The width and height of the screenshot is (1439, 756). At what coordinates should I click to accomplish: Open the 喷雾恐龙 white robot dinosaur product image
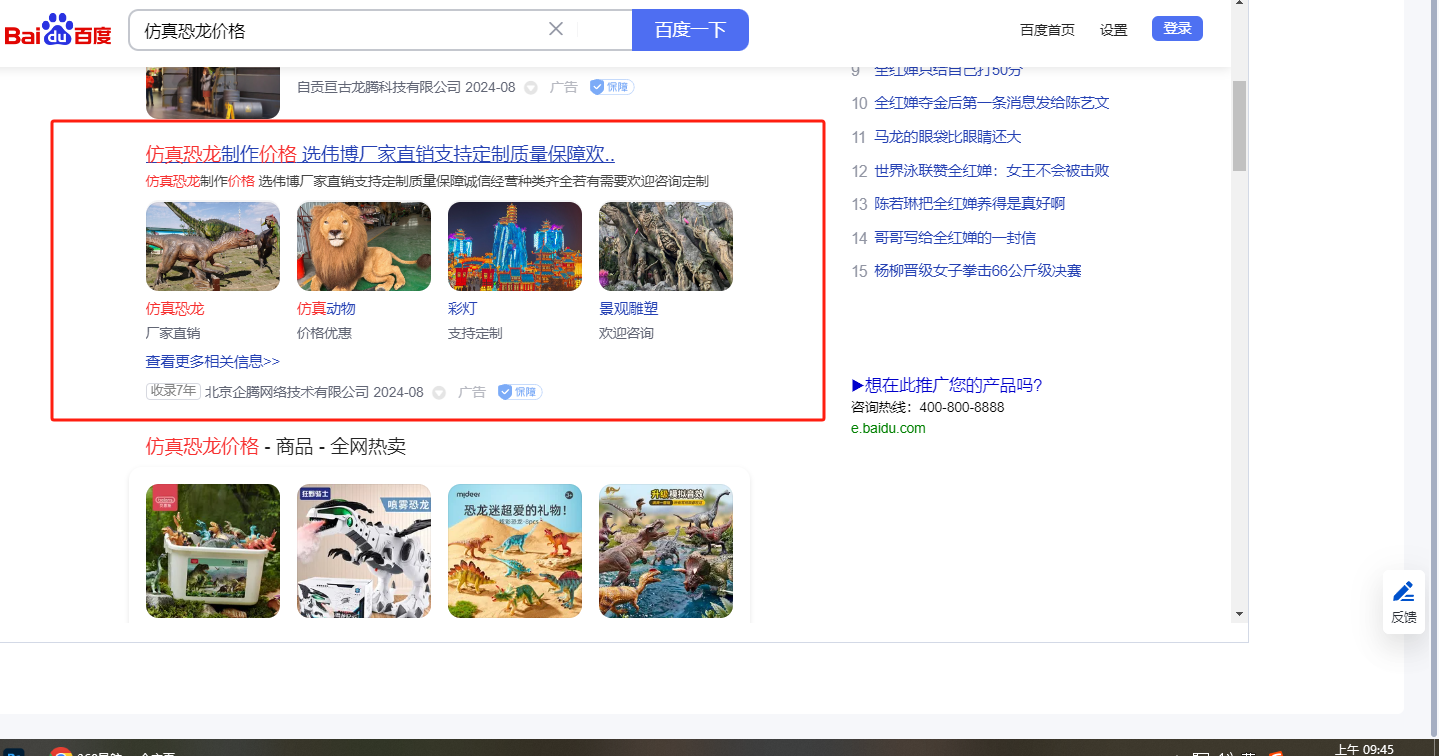tap(364, 551)
